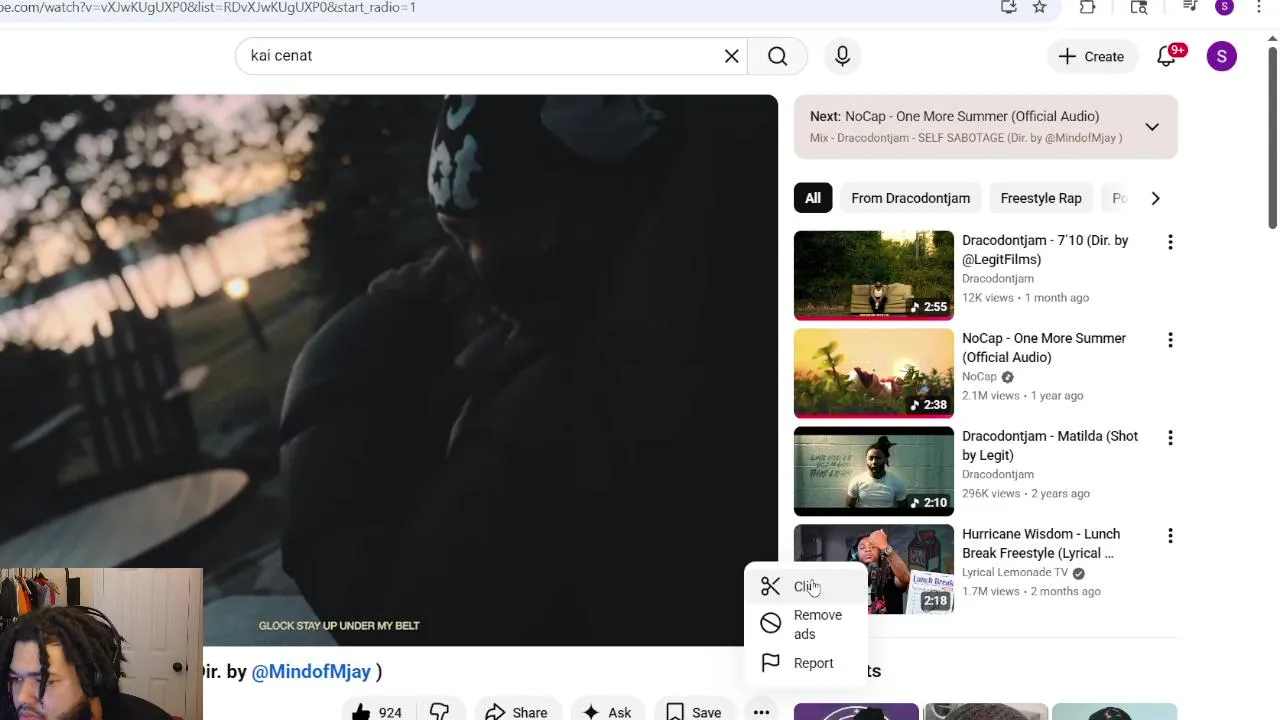Close the three-dot more actions menu button

point(761,712)
